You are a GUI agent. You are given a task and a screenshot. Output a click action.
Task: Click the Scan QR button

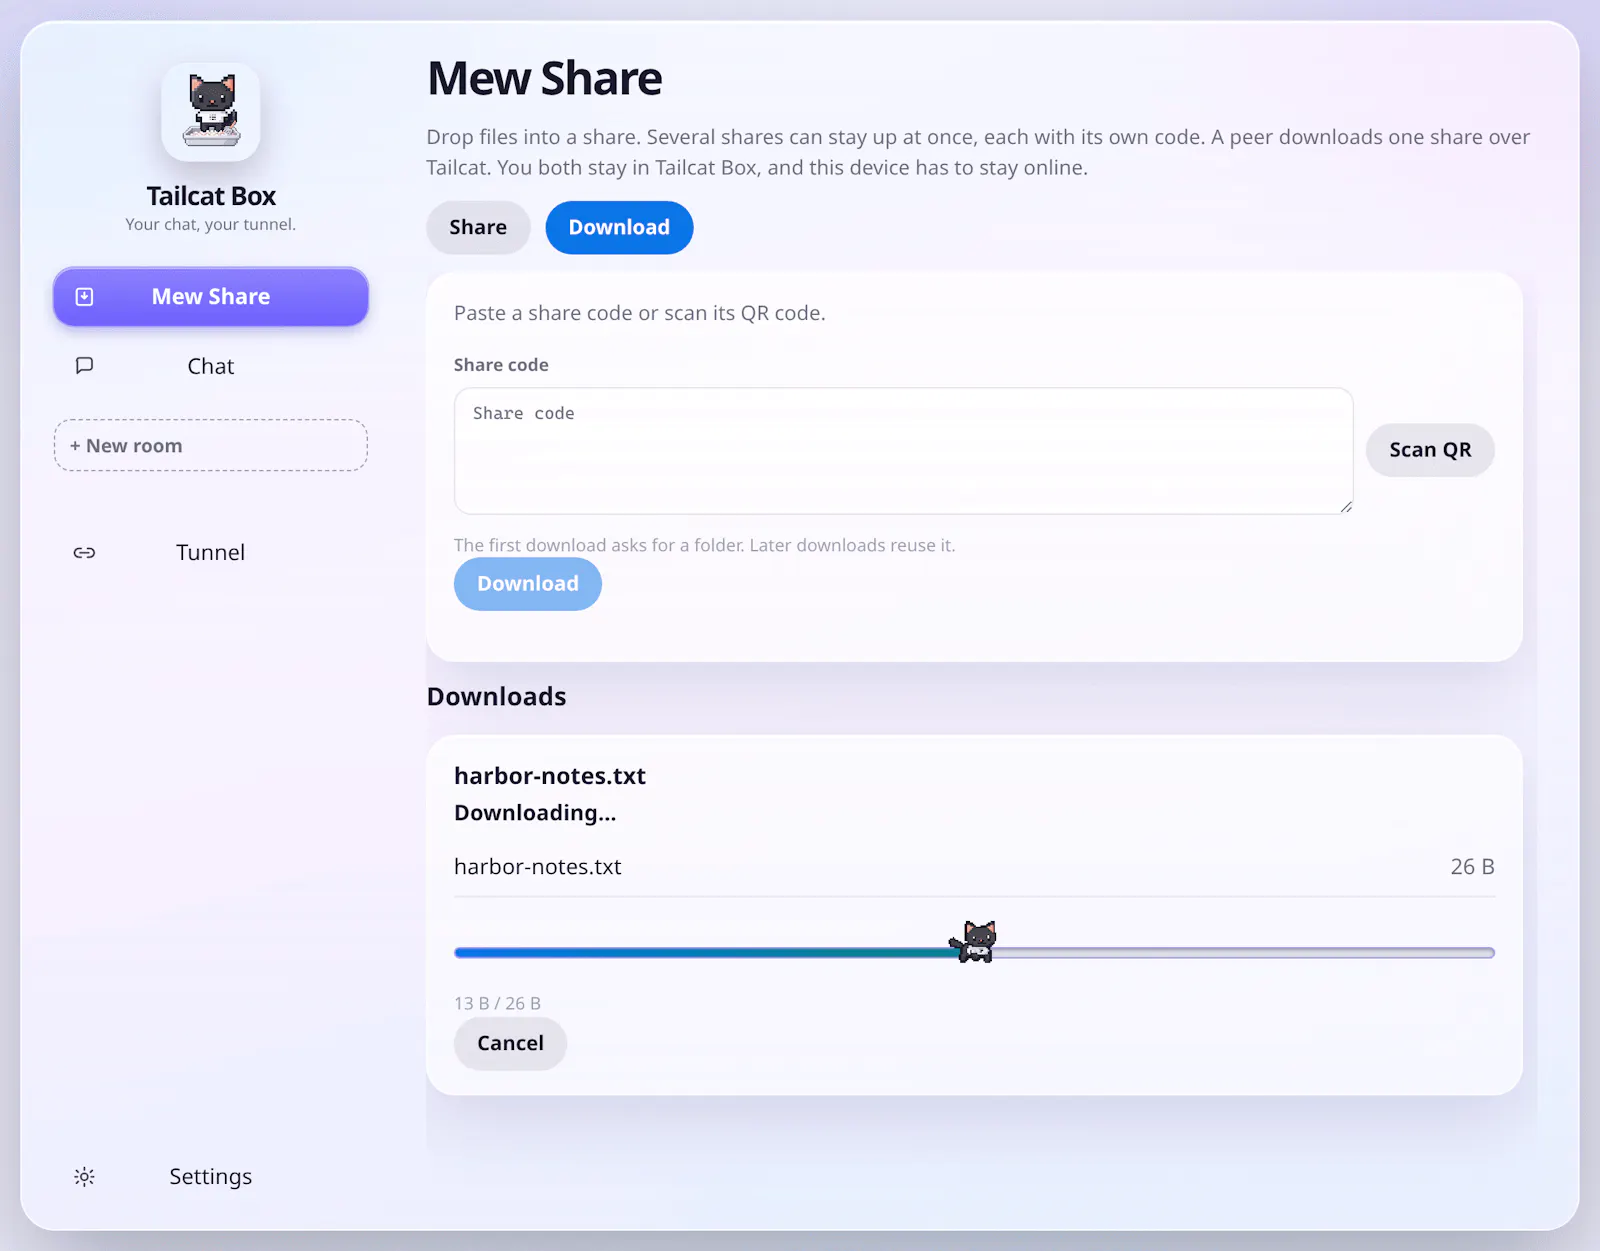point(1430,450)
